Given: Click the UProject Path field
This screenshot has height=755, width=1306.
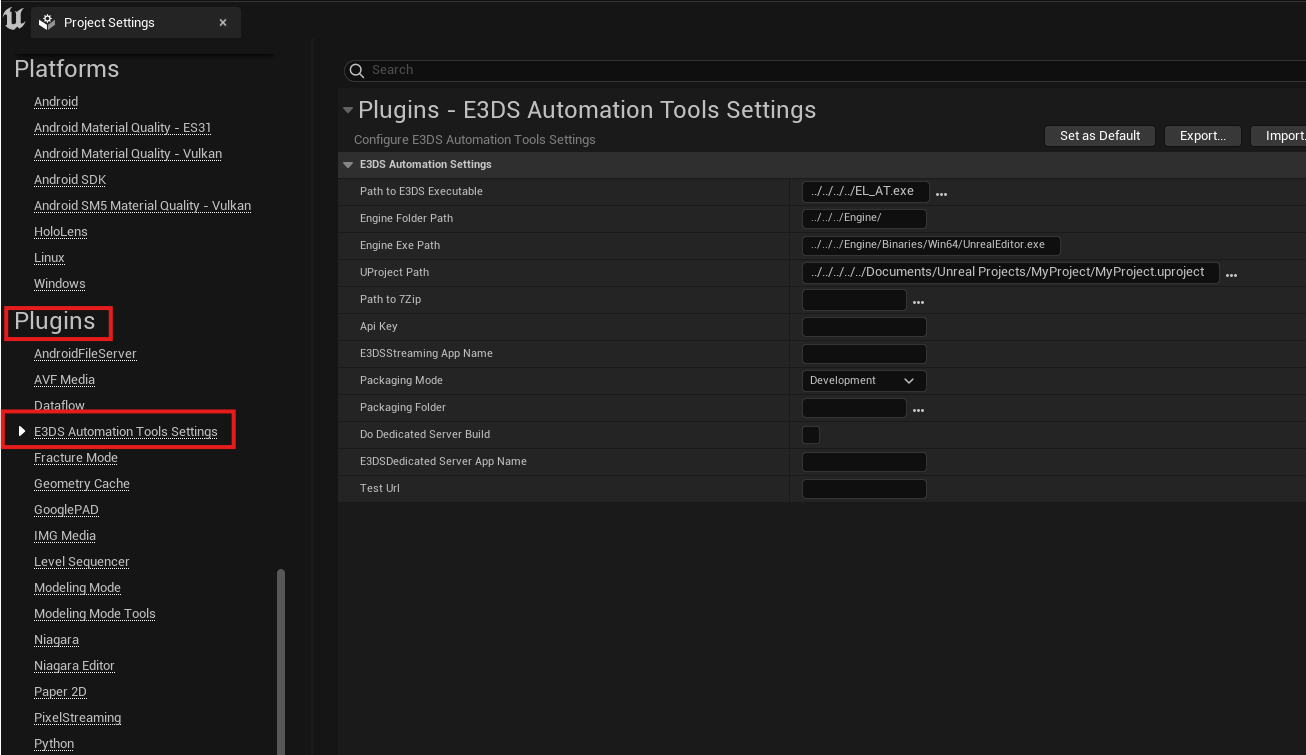Looking at the screenshot, I should point(1011,272).
